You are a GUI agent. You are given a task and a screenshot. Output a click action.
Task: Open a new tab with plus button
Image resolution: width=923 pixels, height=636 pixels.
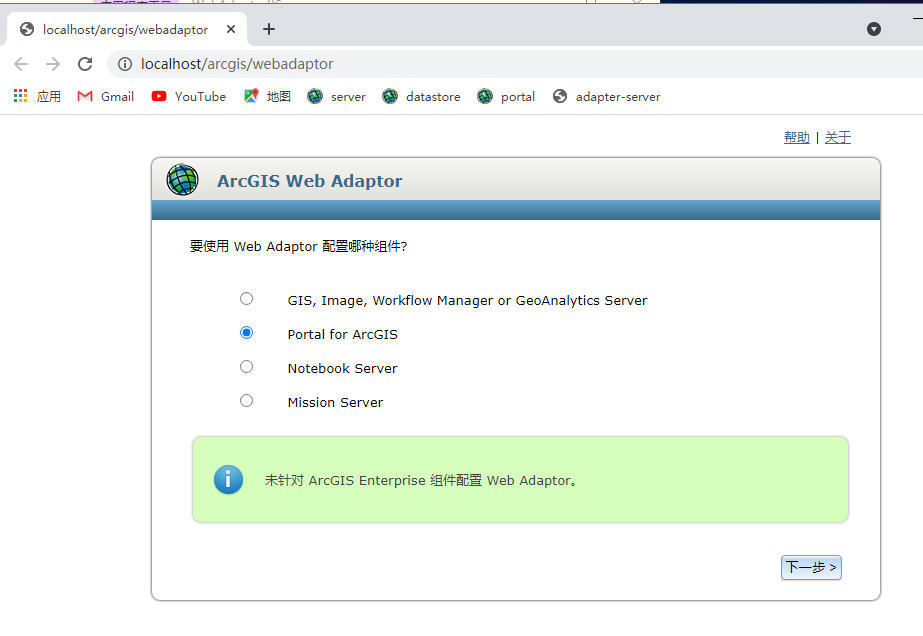point(269,29)
